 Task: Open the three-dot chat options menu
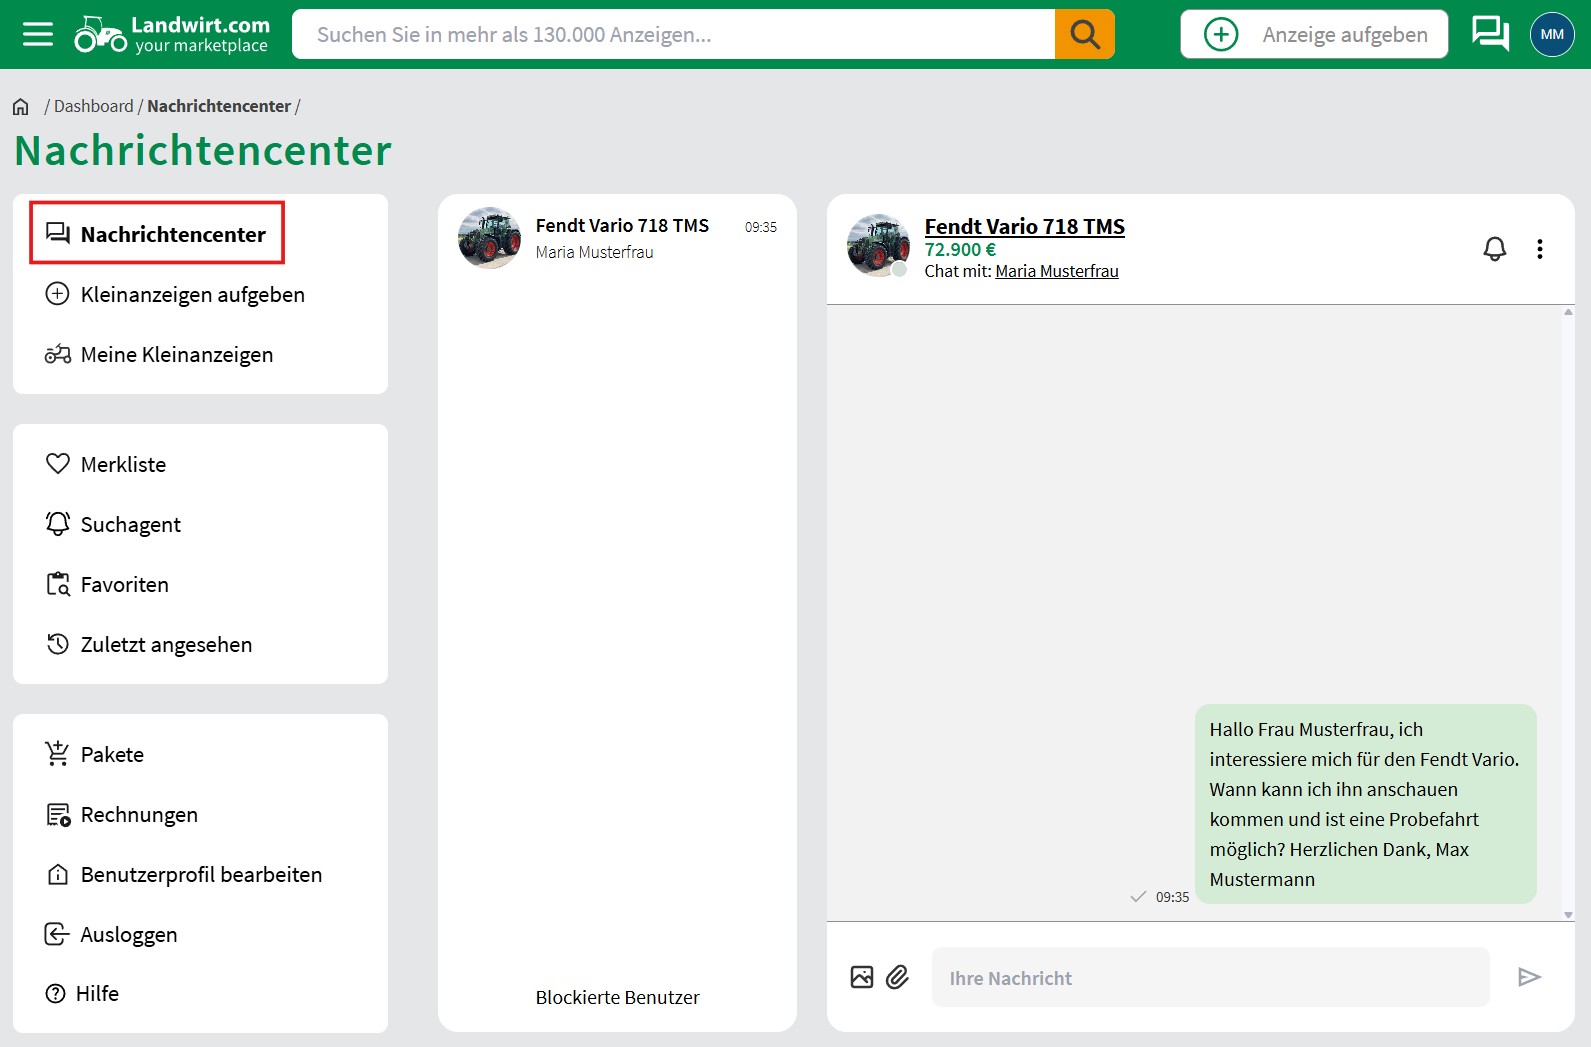(1539, 249)
